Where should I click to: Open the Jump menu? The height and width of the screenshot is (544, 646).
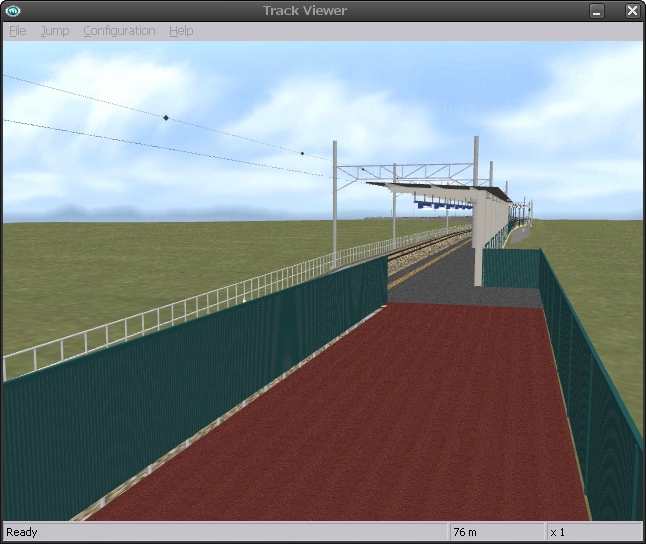pyautogui.click(x=55, y=31)
